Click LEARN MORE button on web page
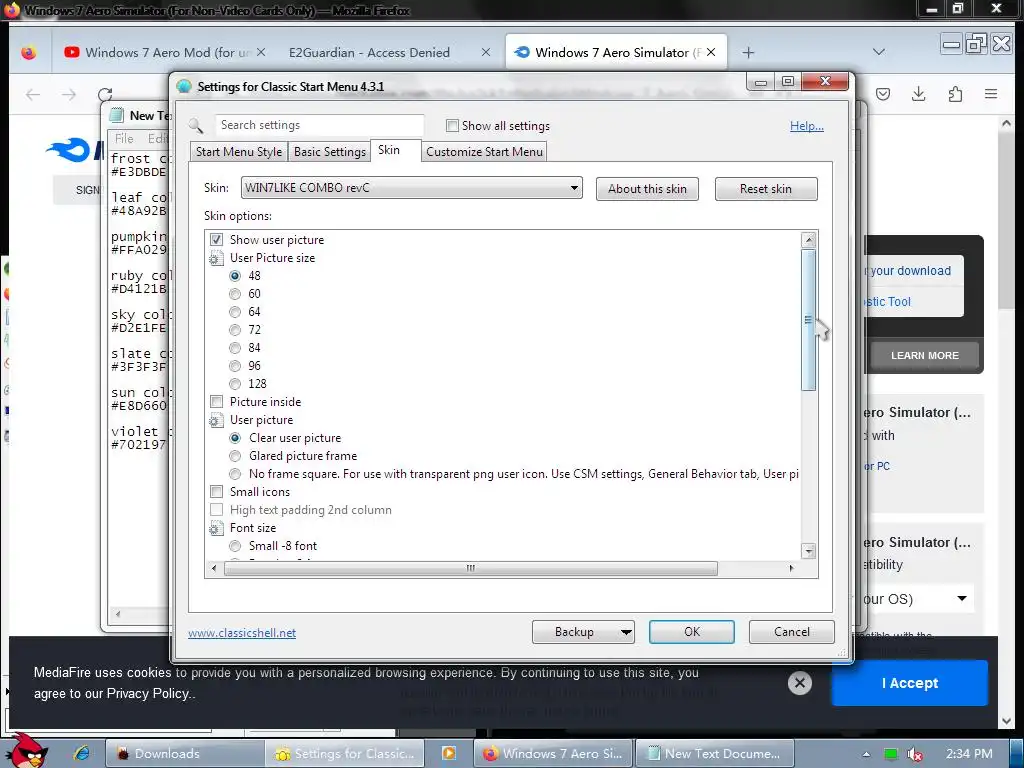Viewport: 1024px width, 768px height. (x=925, y=356)
